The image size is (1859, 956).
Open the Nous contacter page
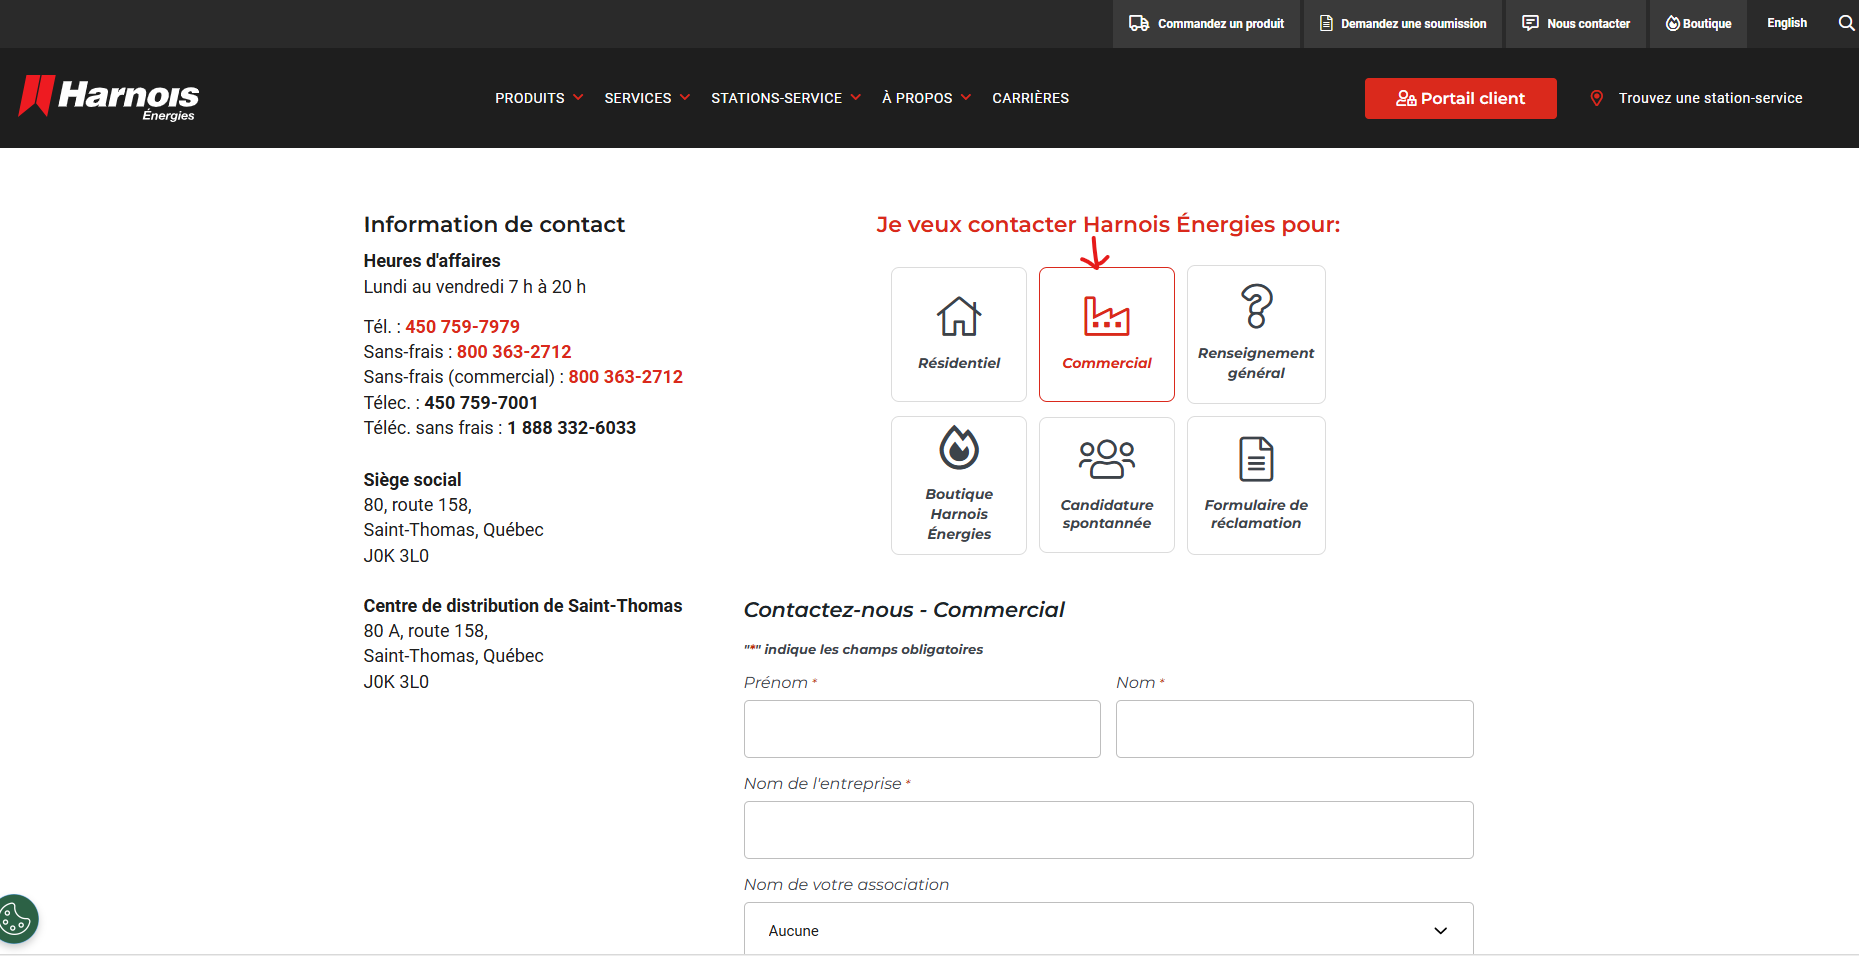click(x=1576, y=24)
